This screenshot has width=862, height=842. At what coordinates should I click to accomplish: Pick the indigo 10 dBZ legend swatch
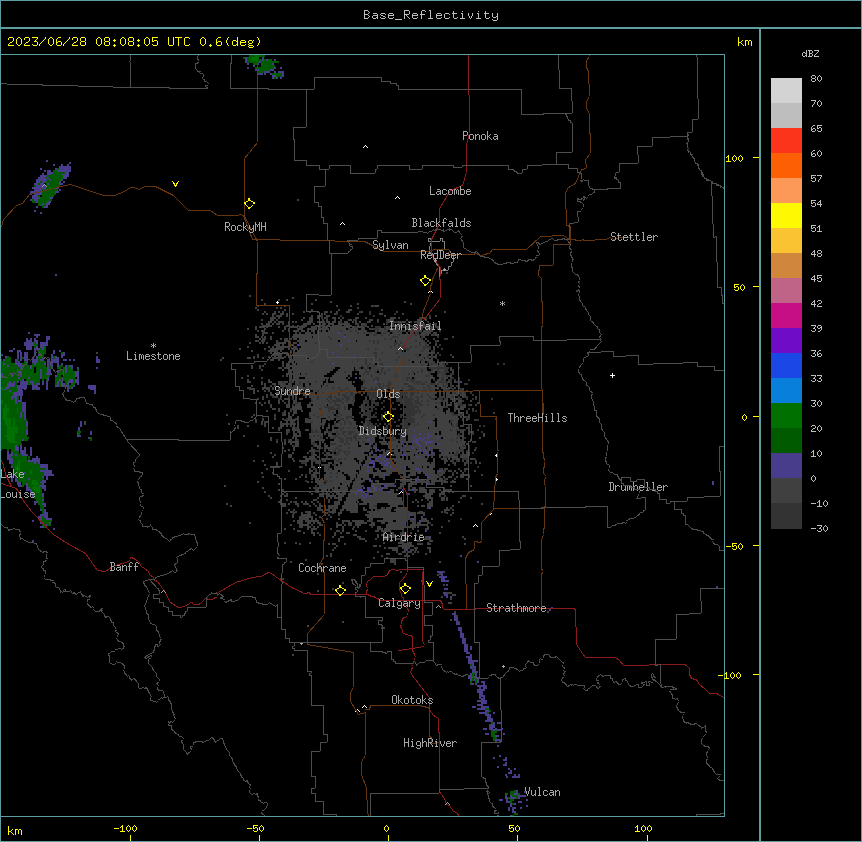786,466
